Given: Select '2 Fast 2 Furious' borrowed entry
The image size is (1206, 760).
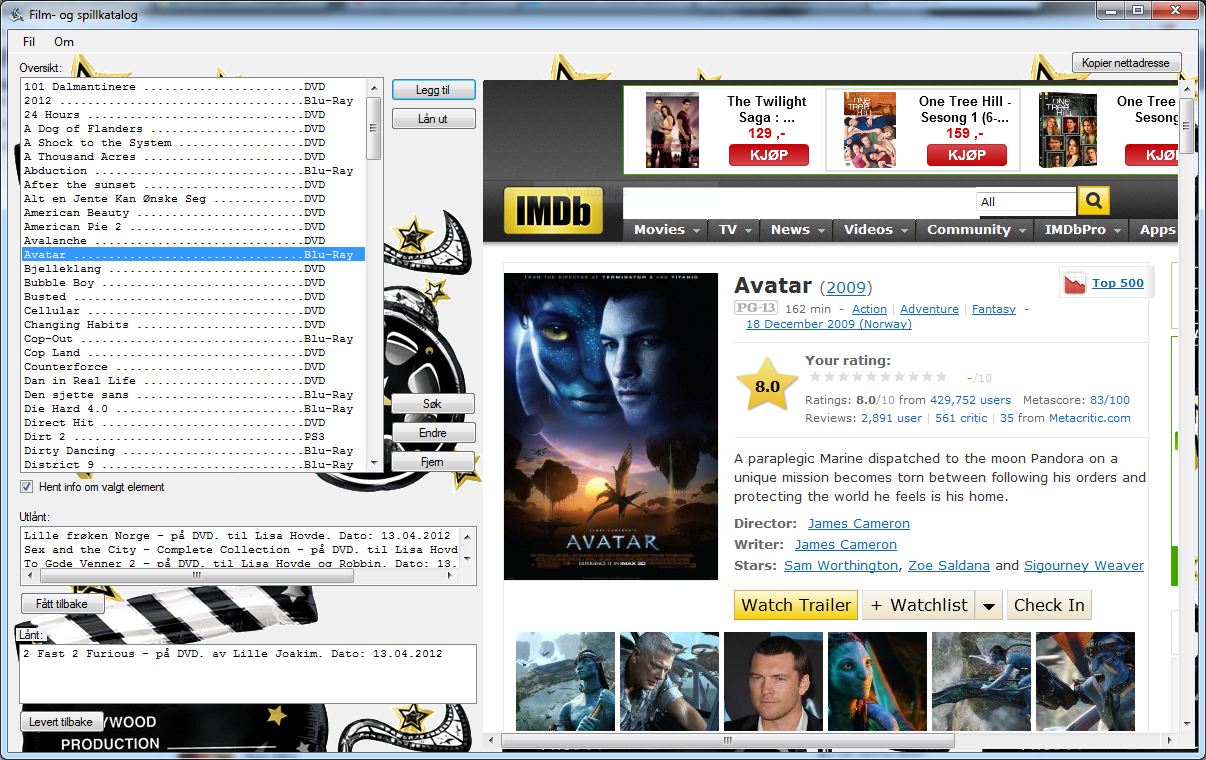Looking at the screenshot, I should pos(247,654).
